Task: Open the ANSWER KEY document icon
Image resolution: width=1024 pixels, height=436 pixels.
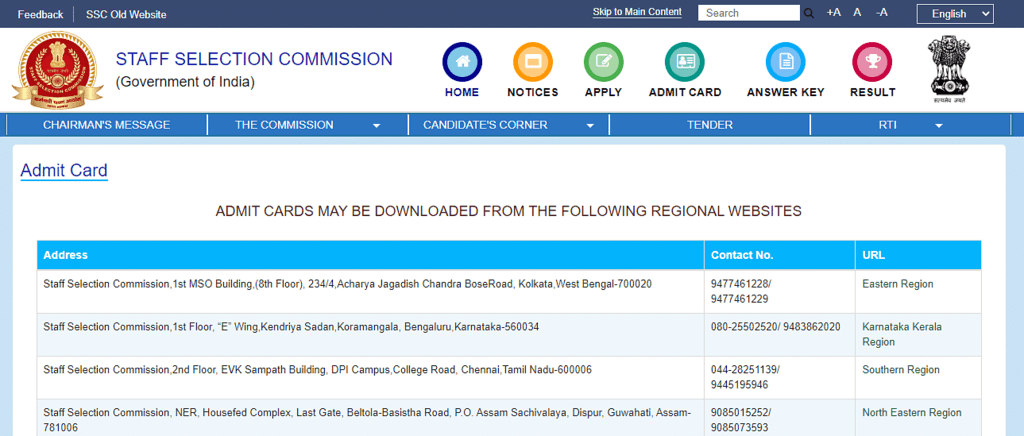Action: [786, 62]
